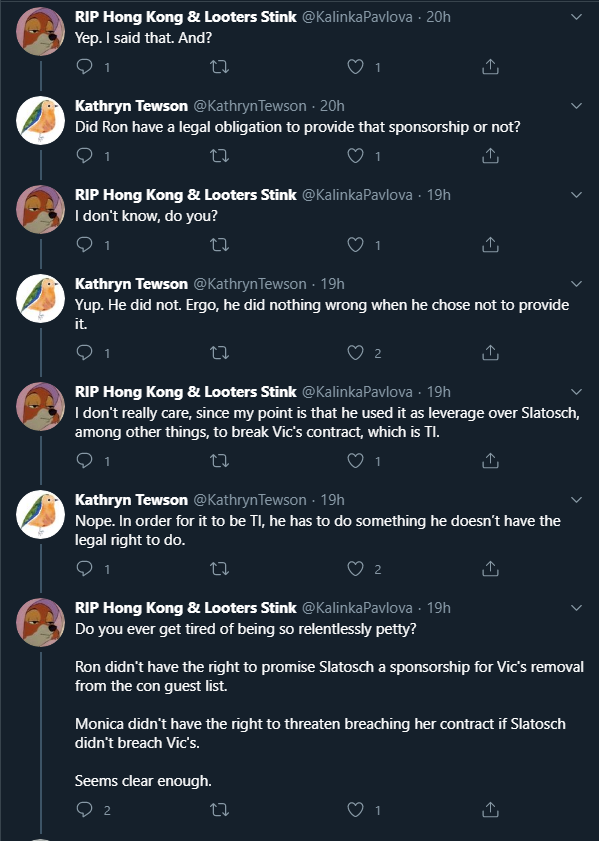This screenshot has width=599, height=841.
Task: Open the fox avatar on "I don't really care" tweet
Action: pos(41,406)
